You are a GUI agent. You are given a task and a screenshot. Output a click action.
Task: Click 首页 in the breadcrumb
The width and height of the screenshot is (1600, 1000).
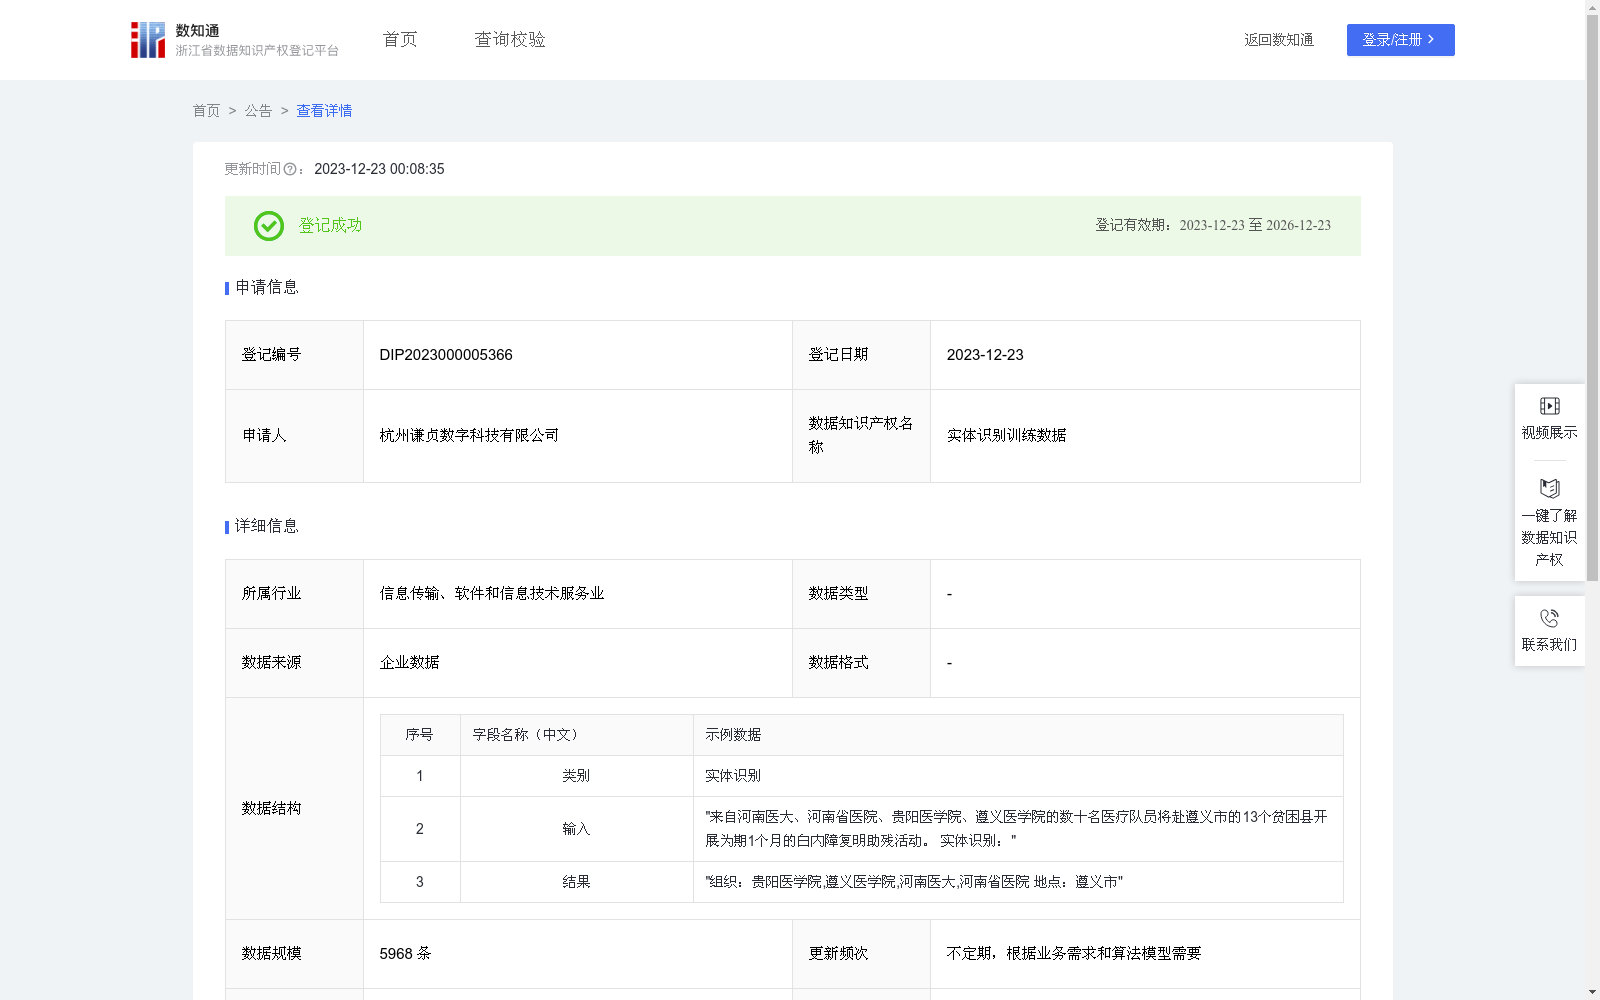point(206,111)
